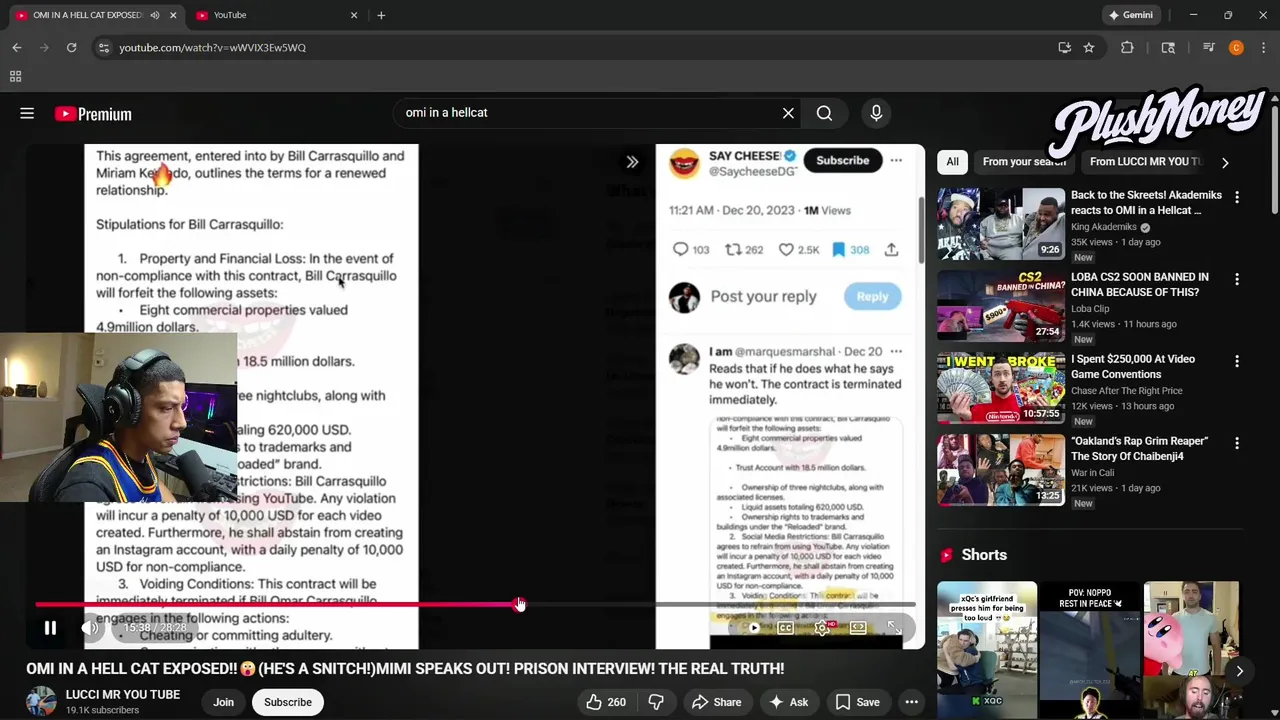
Task: Open the apps grid in bookmarks bar
Action: [15, 77]
